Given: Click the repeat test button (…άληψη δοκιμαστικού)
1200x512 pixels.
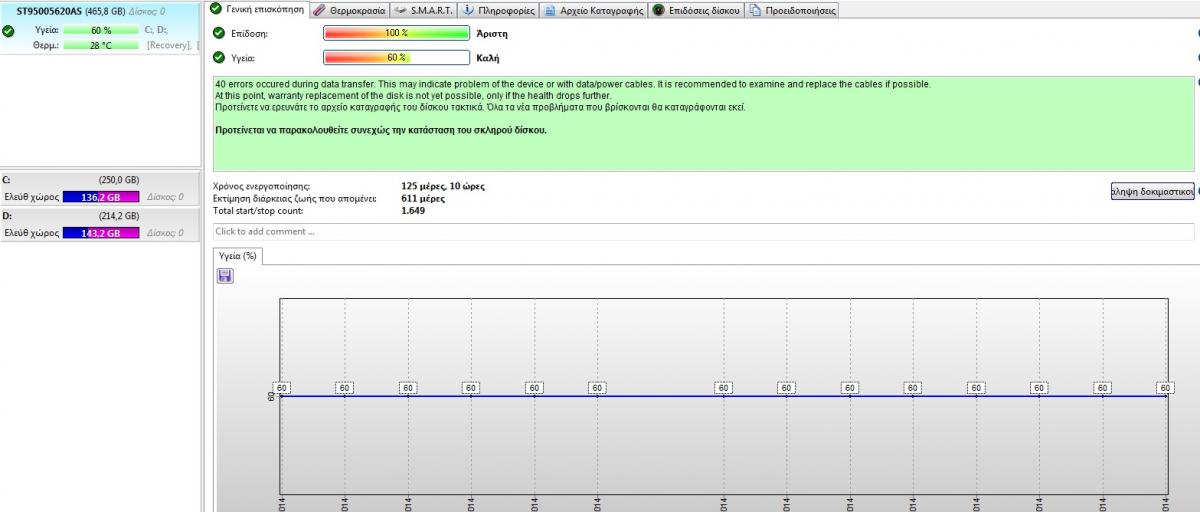Looking at the screenshot, I should (1152, 191).
